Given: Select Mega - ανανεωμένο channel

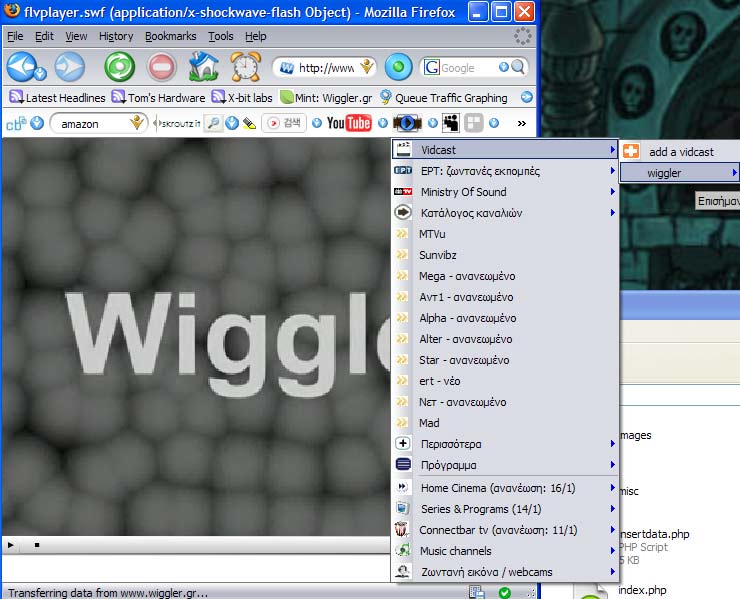Looking at the screenshot, I should [505, 276].
